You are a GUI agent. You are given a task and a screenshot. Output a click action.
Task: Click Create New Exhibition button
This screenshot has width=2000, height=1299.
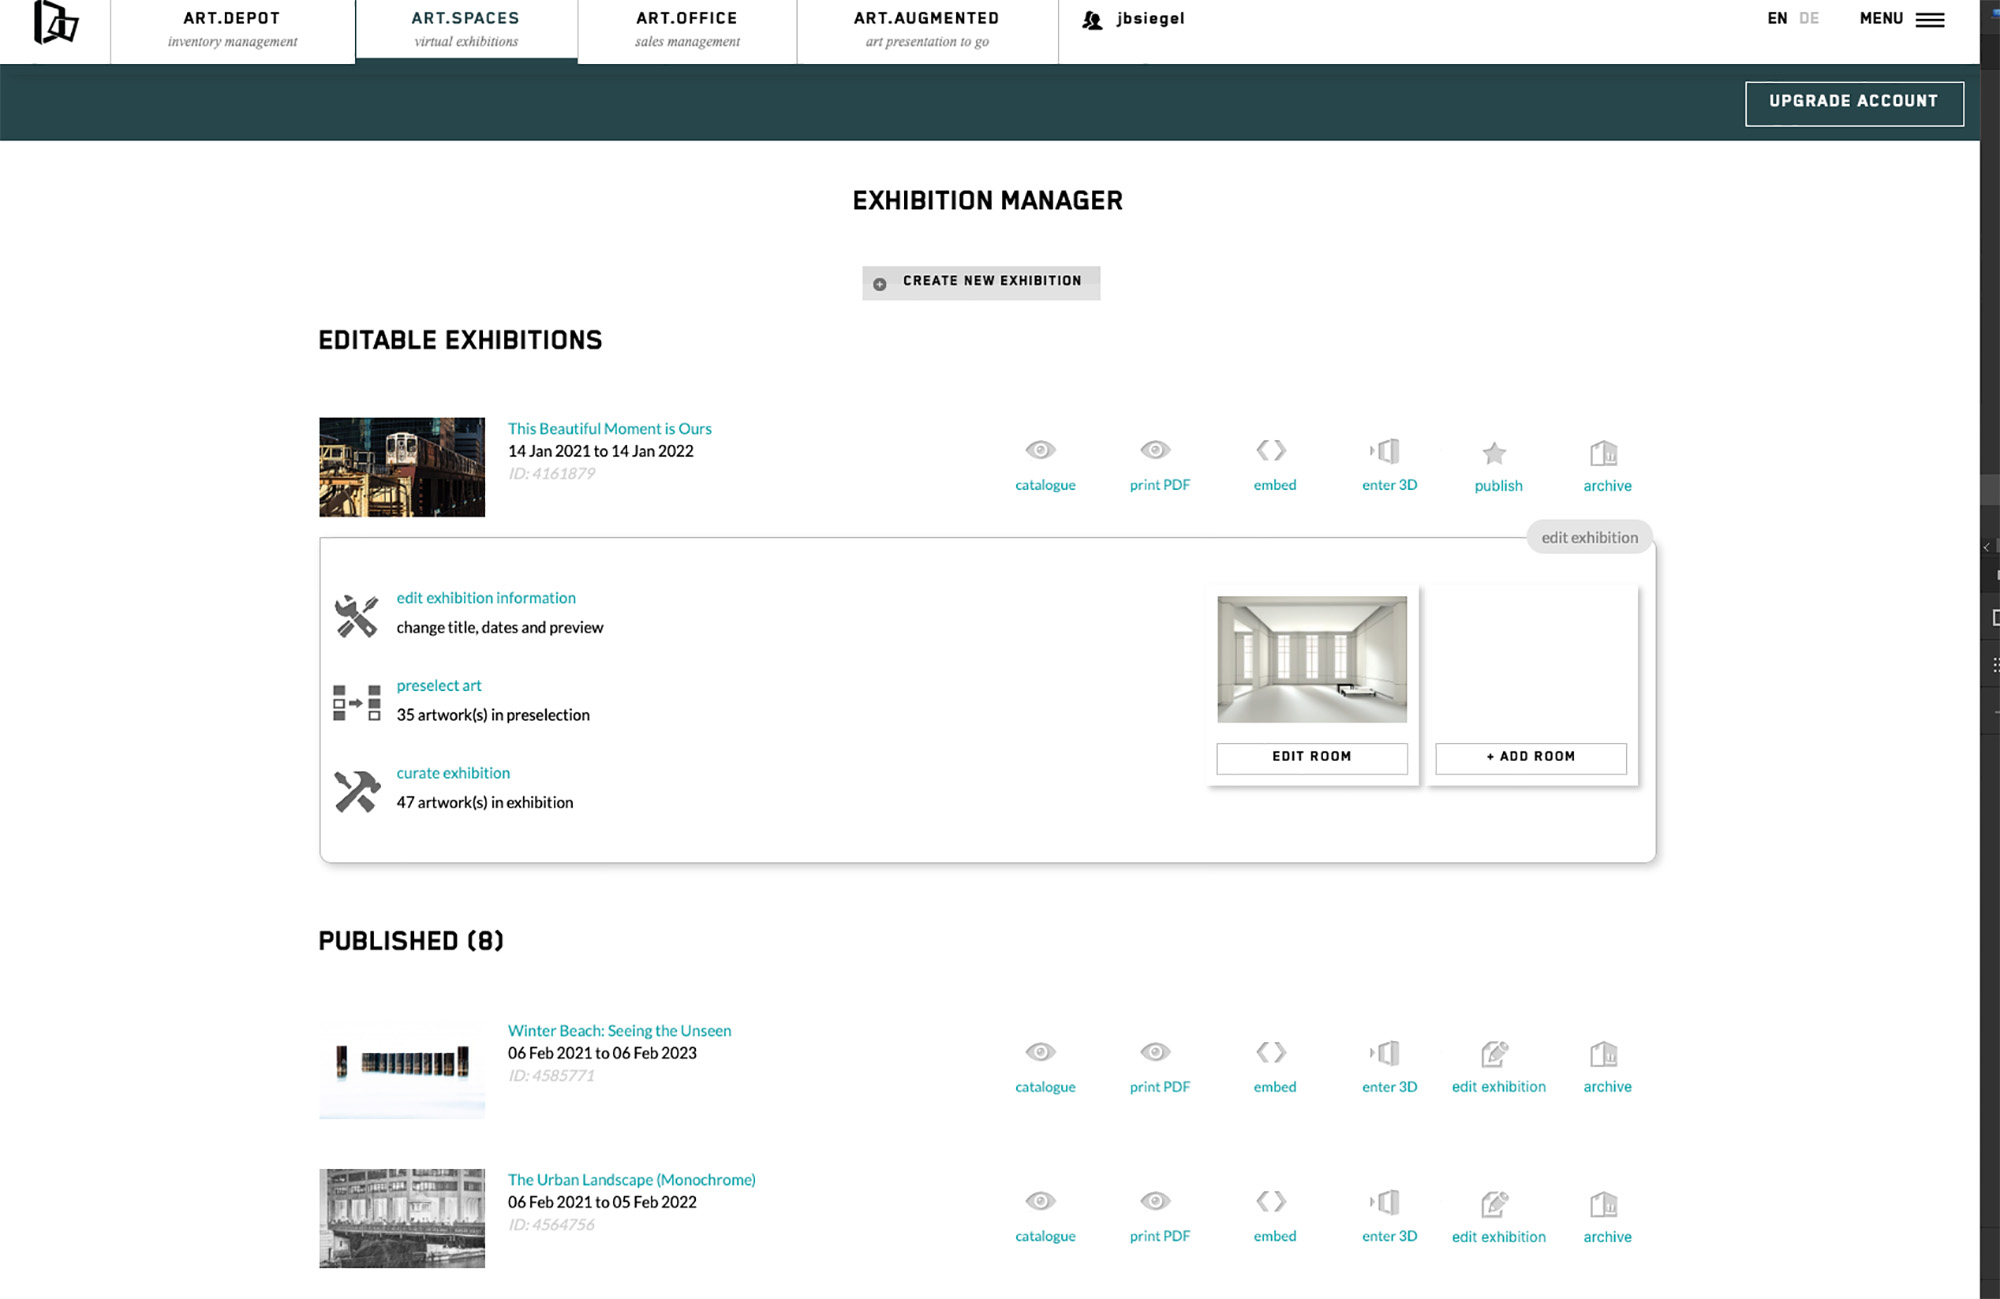tap(981, 282)
